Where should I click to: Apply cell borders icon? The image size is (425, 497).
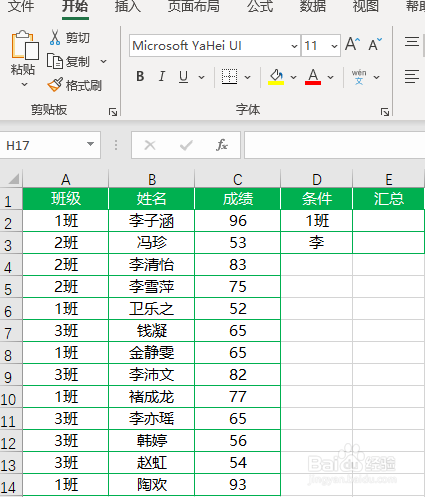(230, 77)
